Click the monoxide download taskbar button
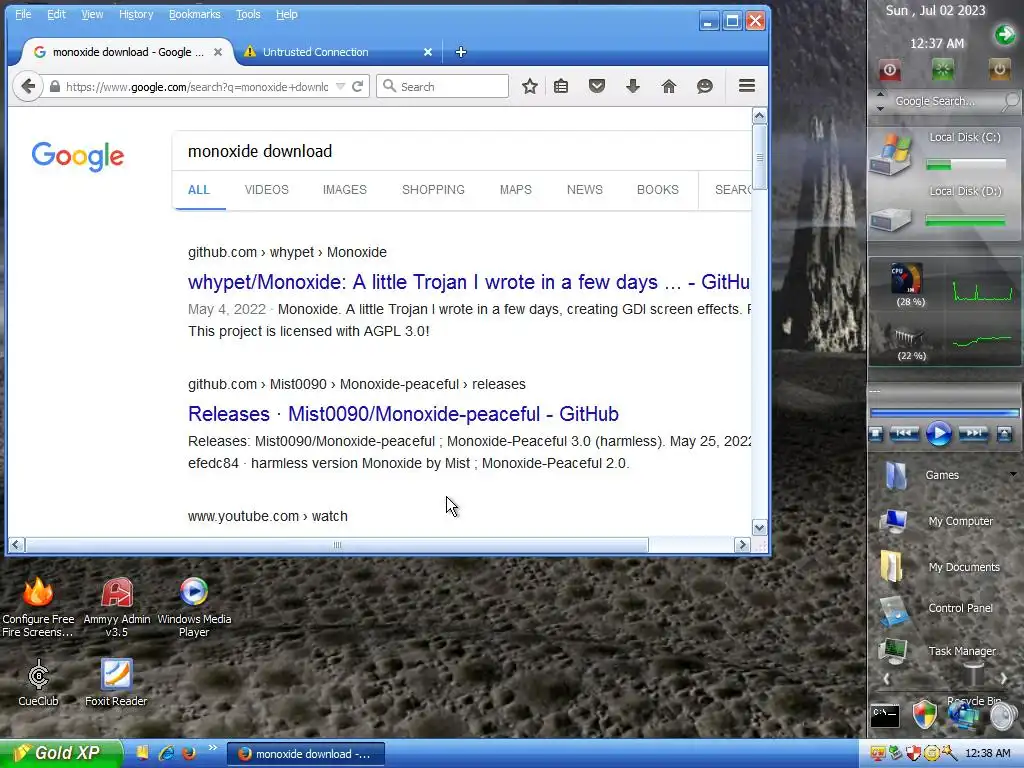Image resolution: width=1024 pixels, height=768 pixels. click(306, 754)
